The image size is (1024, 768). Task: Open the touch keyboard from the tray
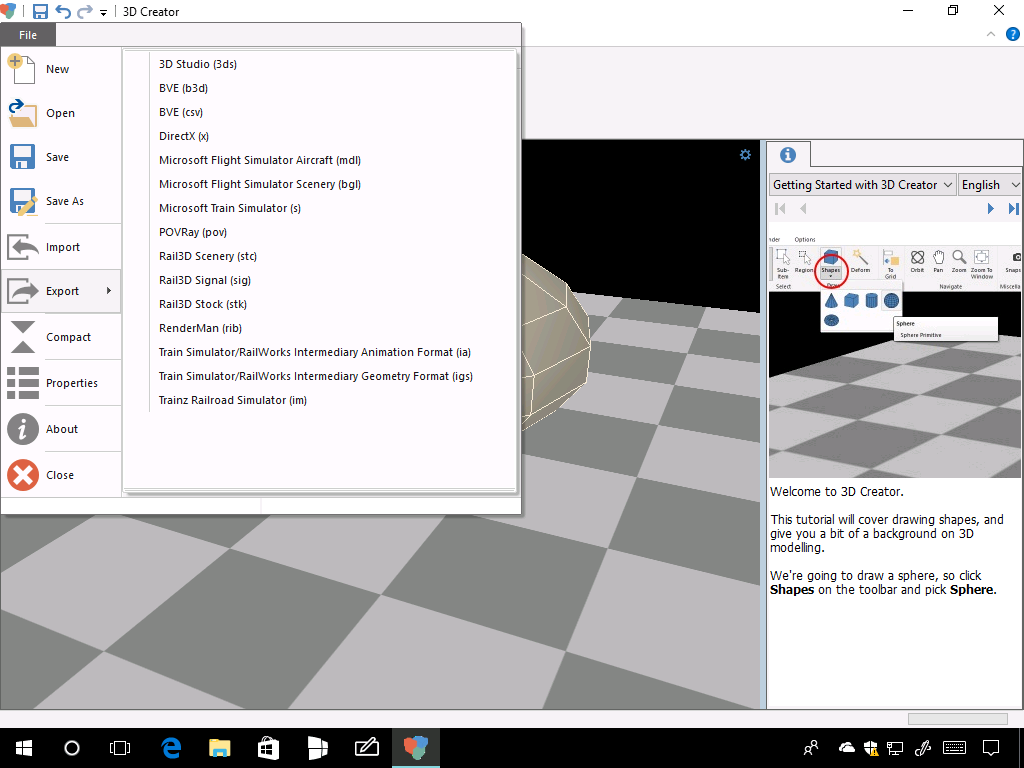coord(955,748)
